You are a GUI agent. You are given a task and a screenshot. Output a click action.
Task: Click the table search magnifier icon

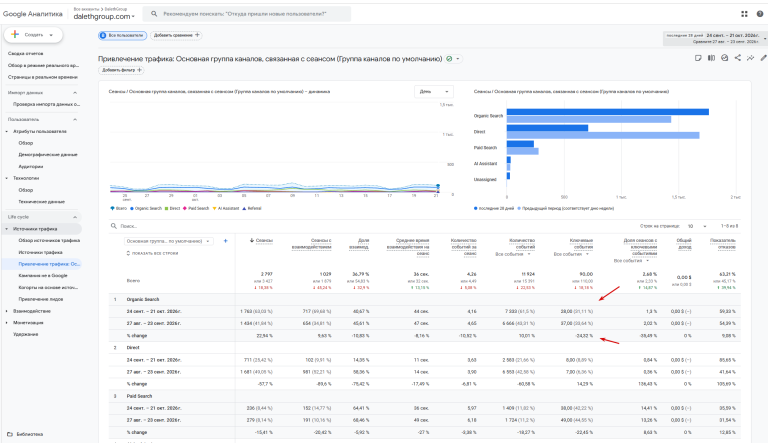[114, 226]
